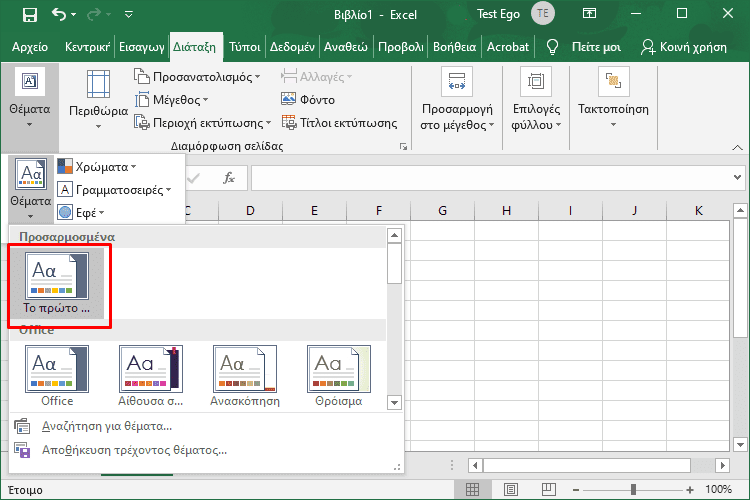Screen dimensions: 750x500
Task: Click the vertical scrollbar down arrow
Action: [740, 444]
